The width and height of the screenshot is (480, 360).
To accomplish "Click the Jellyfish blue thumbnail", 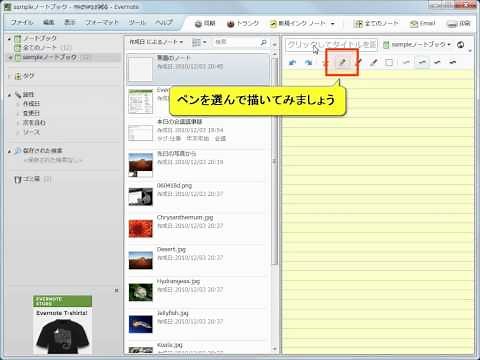I will pos(140,324).
